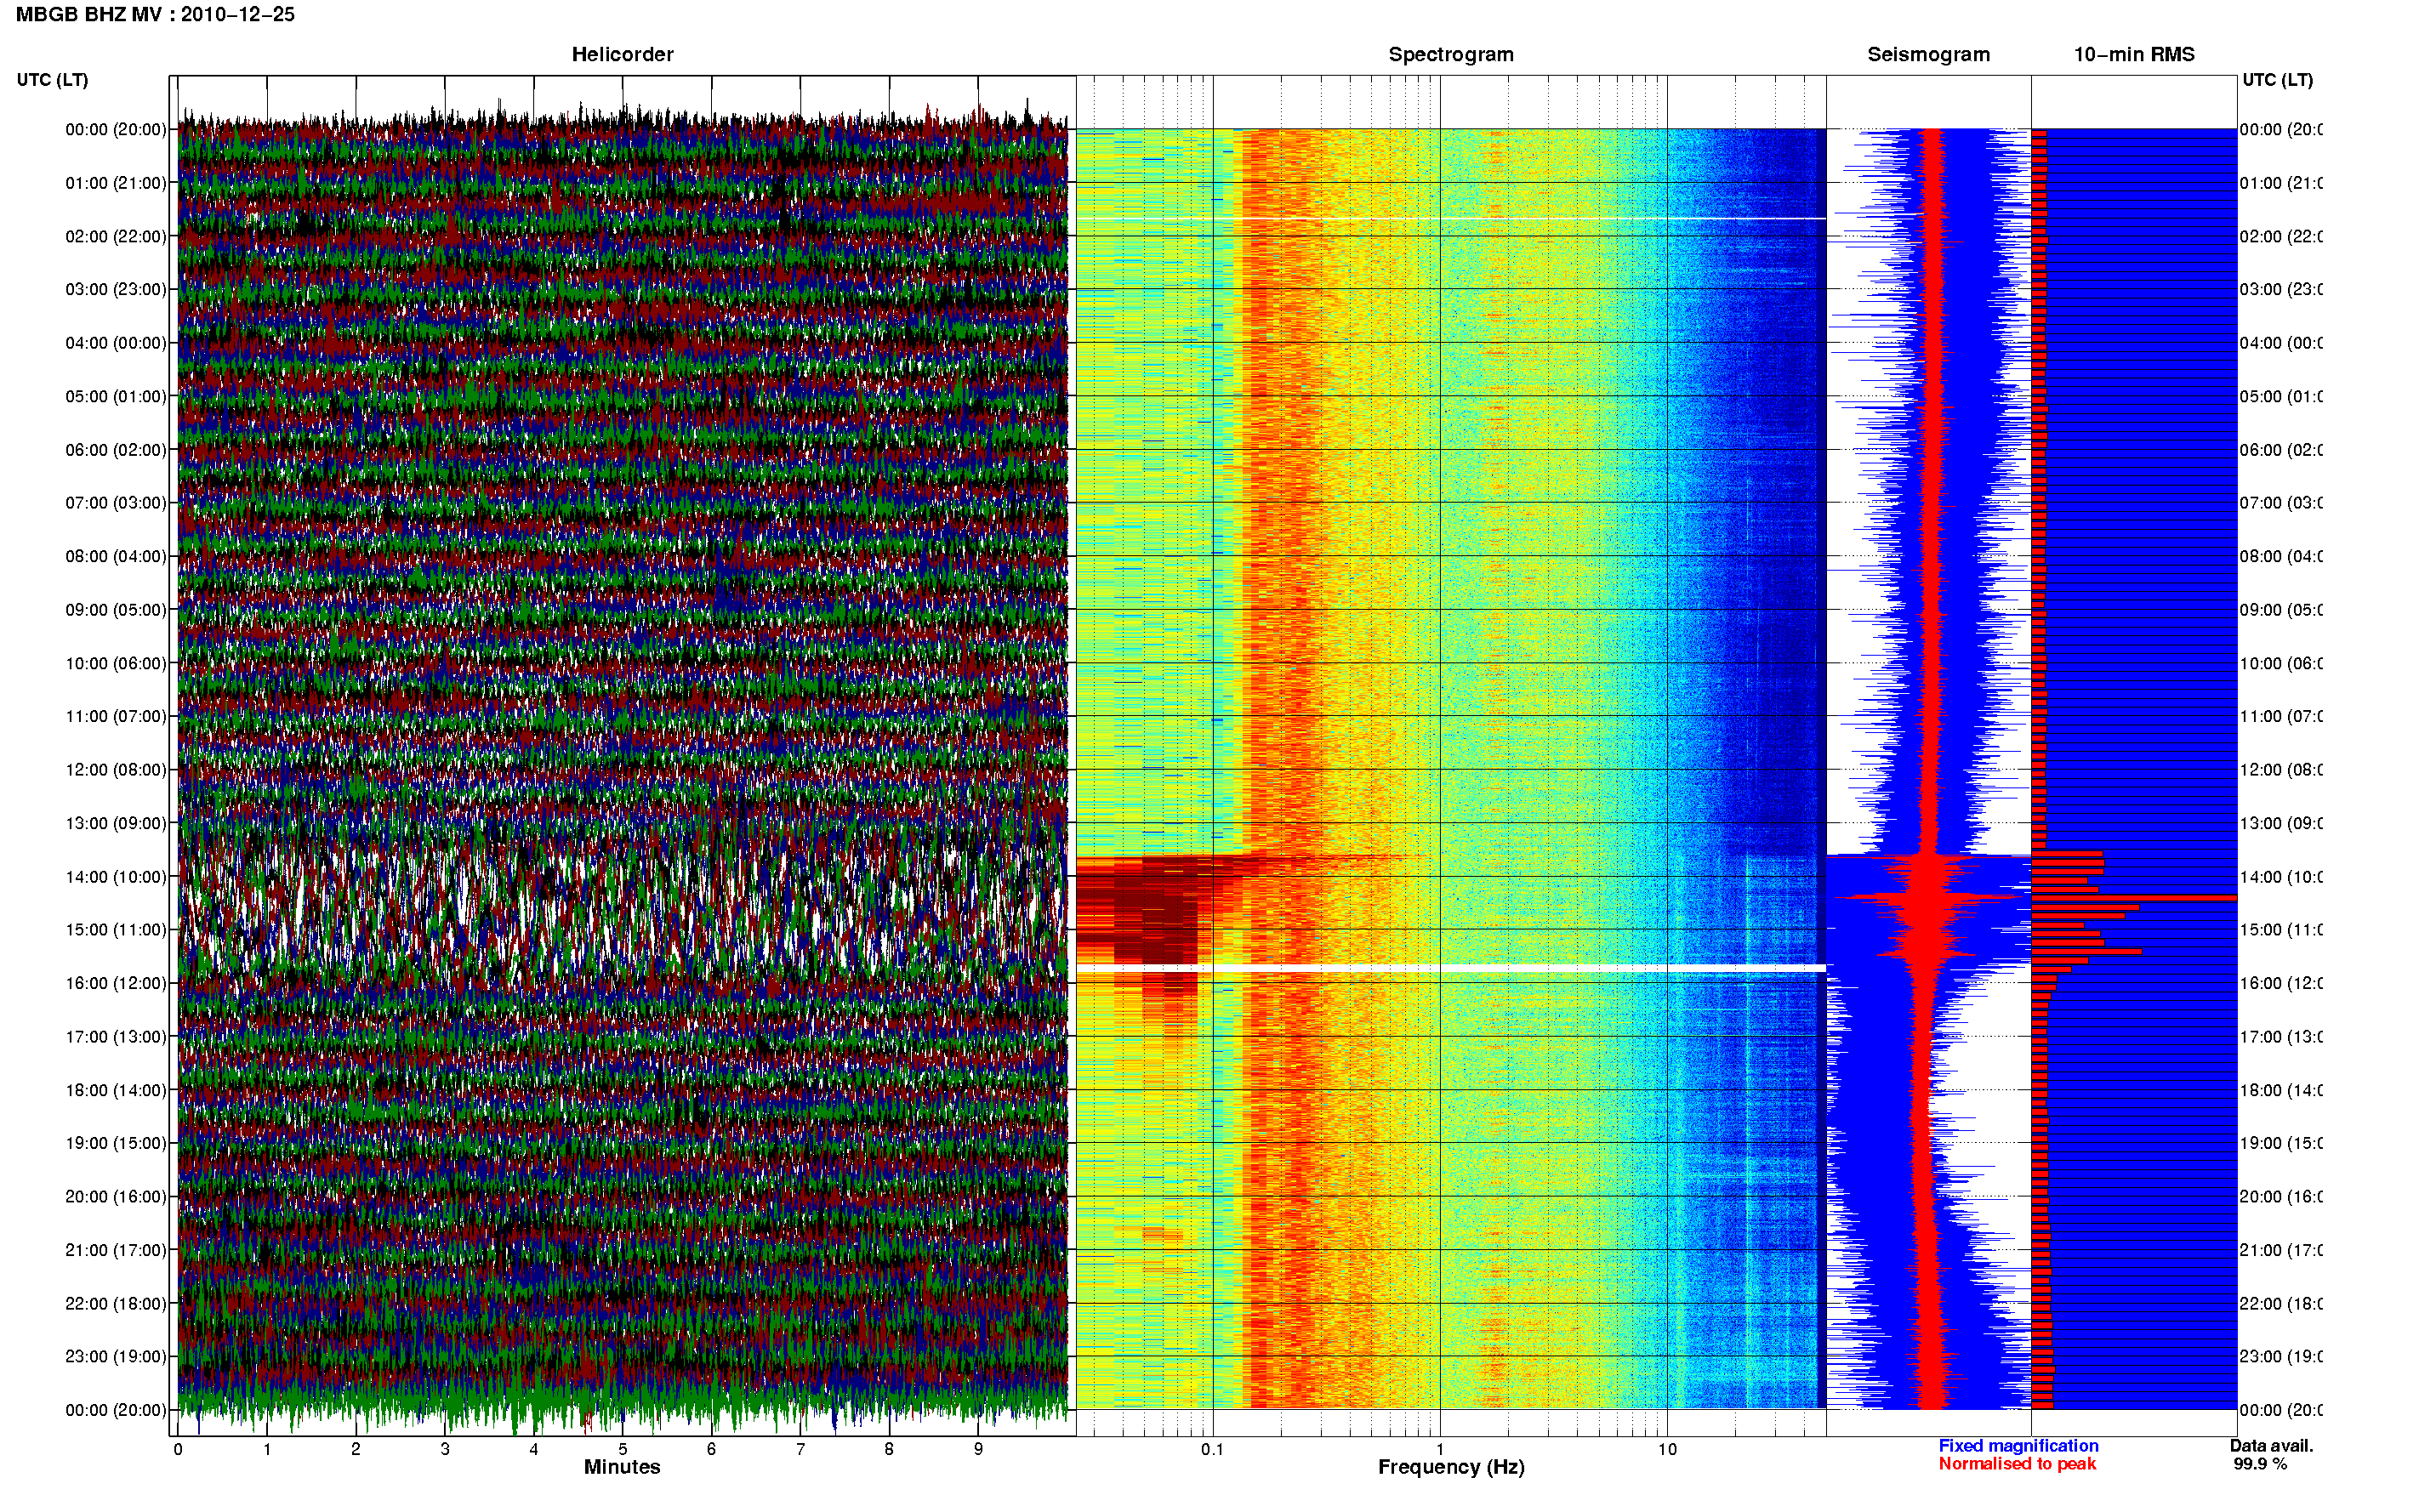Click left time label '07:00 (03:00)'

click(116, 503)
